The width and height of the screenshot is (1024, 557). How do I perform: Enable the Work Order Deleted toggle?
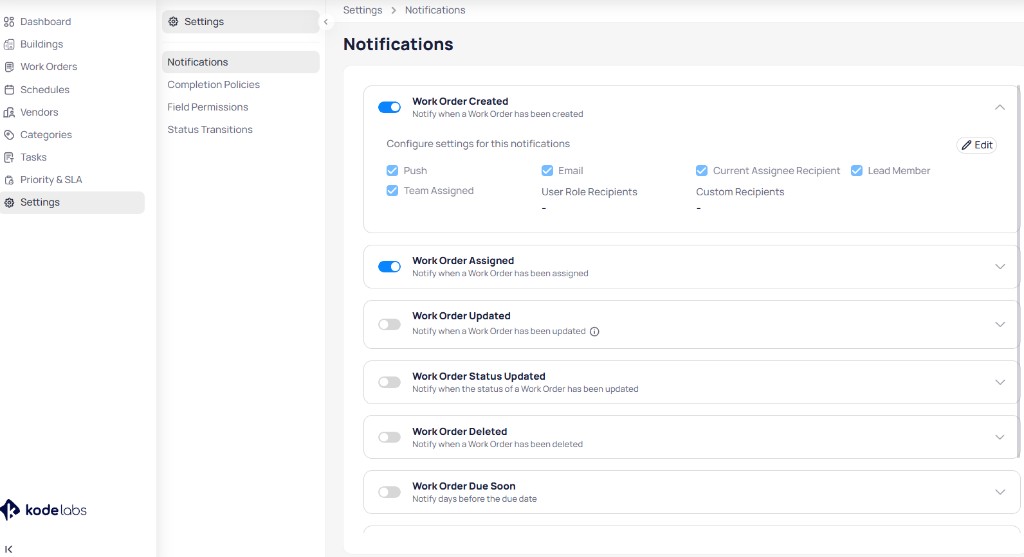tap(389, 437)
